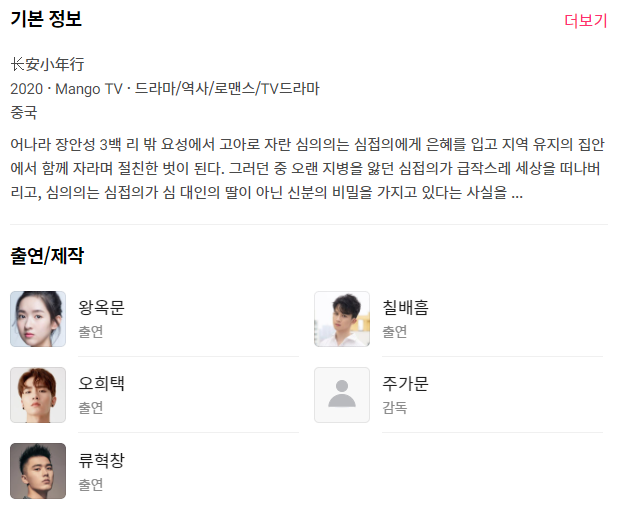The image size is (620, 510).
Task: Click the title 长安小年行
Action: 47,65
